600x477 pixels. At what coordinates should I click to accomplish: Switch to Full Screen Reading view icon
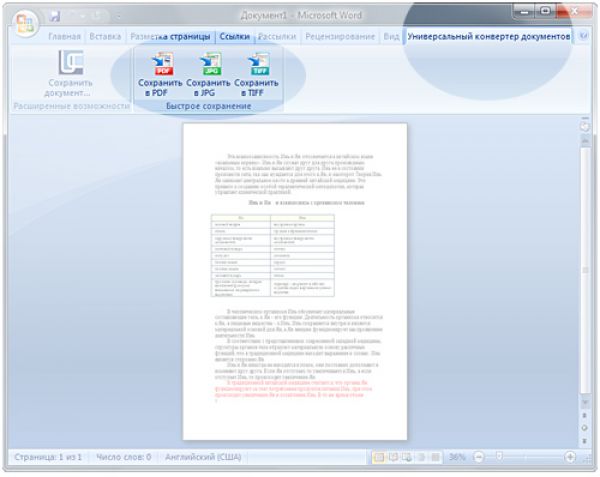pos(393,457)
